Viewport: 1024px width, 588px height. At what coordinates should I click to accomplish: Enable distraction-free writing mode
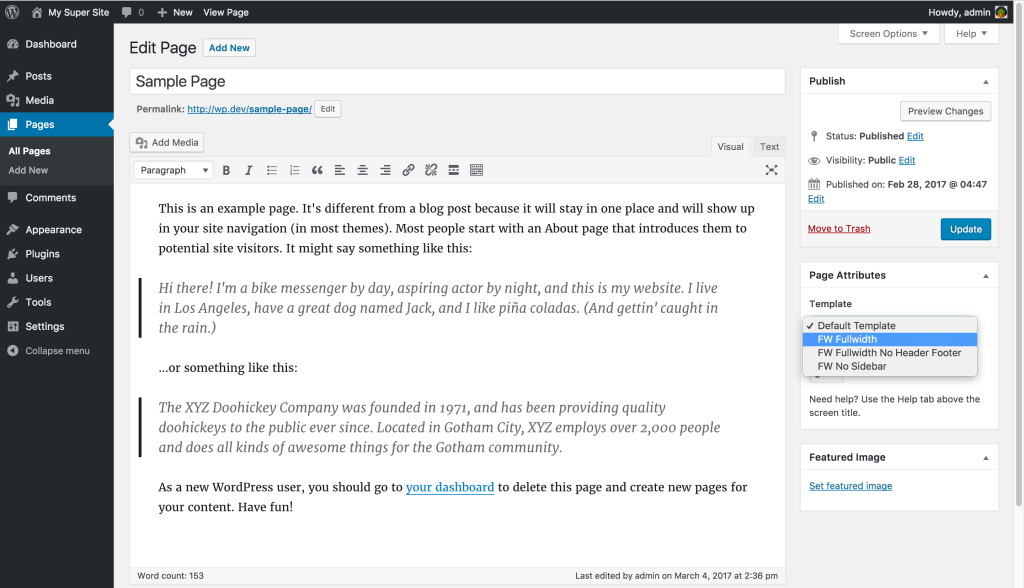tap(771, 170)
